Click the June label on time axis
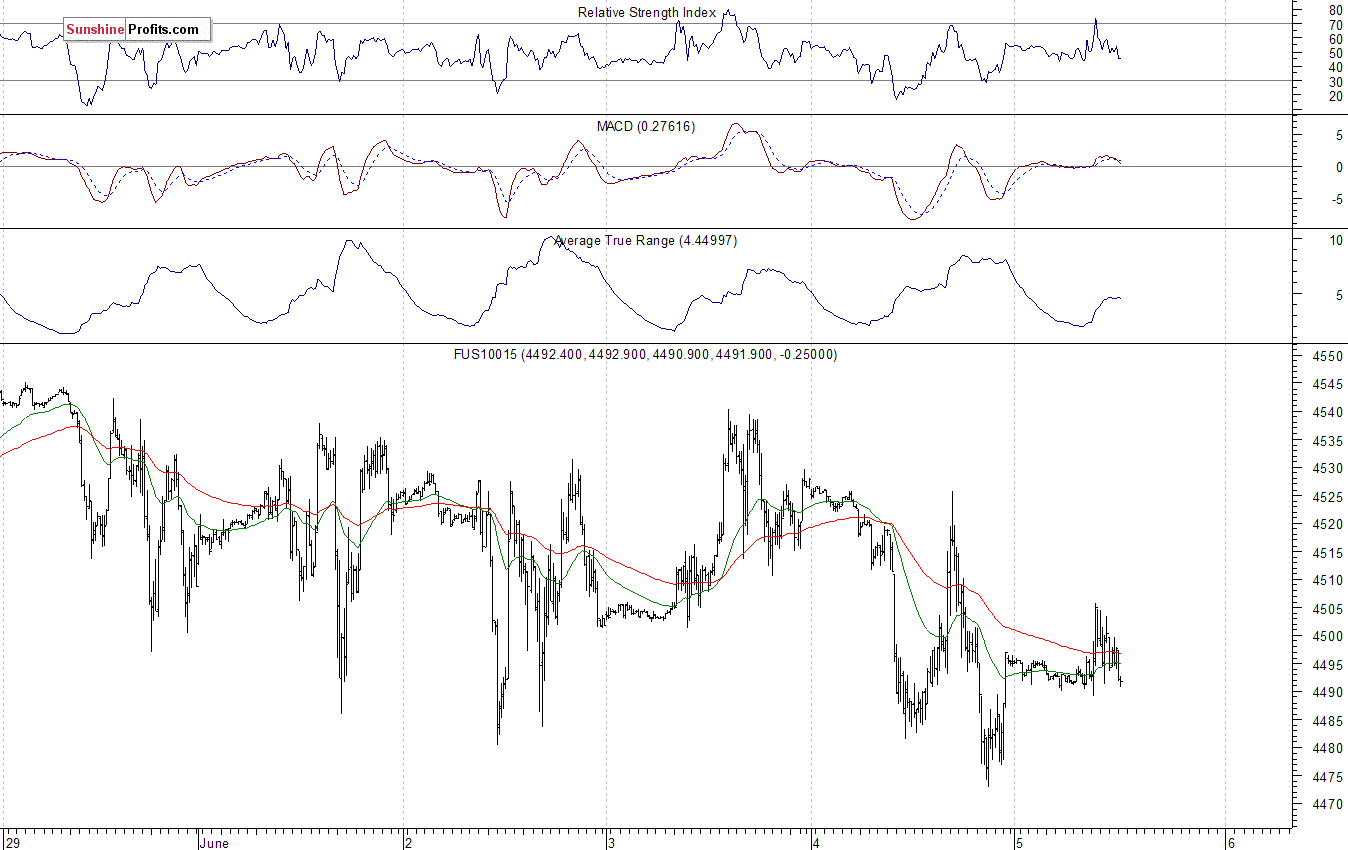 click(214, 843)
